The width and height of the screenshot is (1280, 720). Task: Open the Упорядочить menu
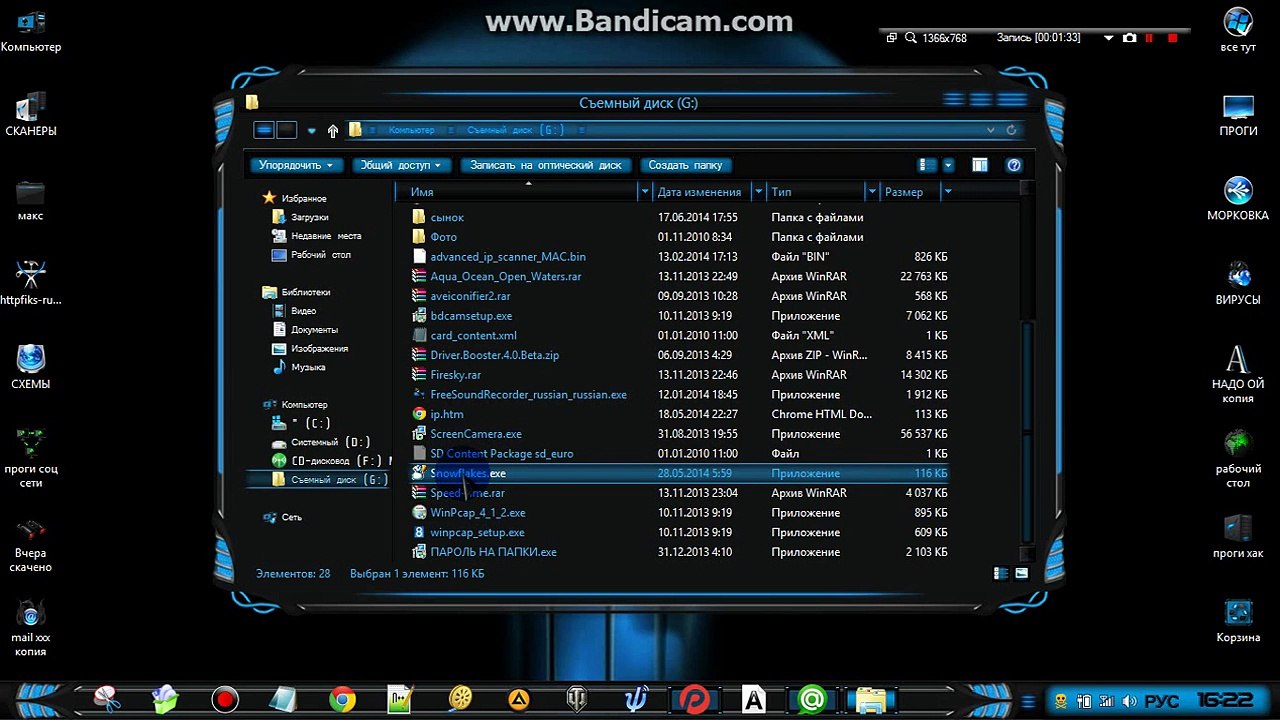[295, 165]
